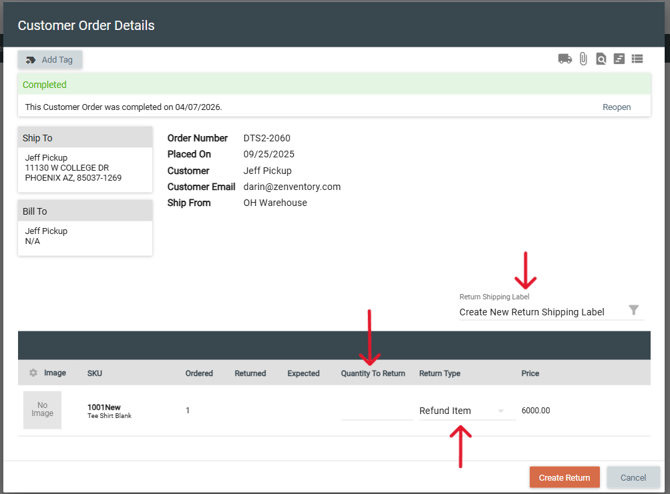
Task: Click the Ship To panel header
Action: [85, 138]
